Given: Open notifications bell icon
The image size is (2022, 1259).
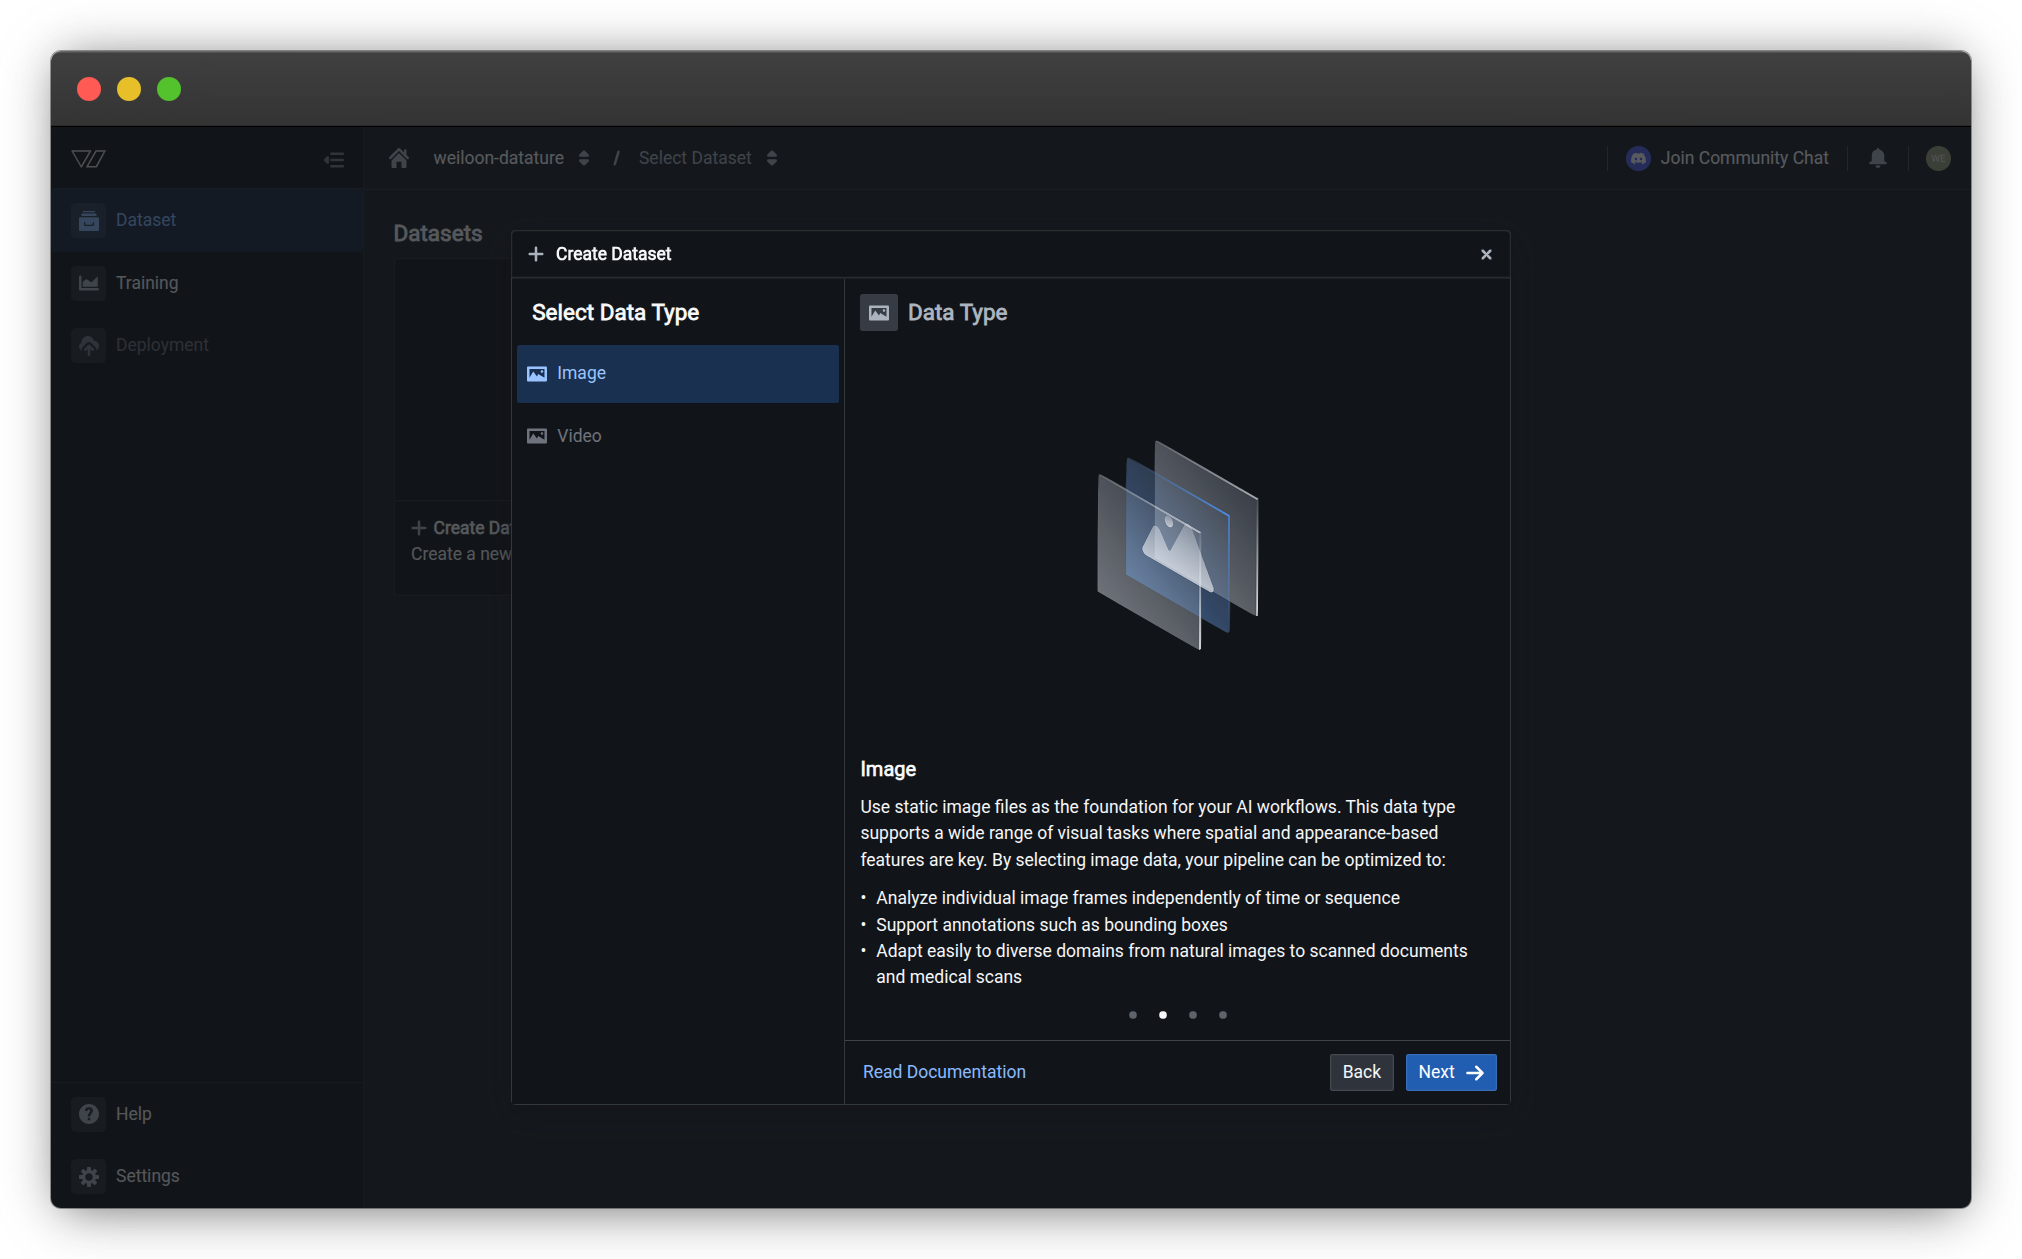Looking at the screenshot, I should pyautogui.click(x=1877, y=158).
